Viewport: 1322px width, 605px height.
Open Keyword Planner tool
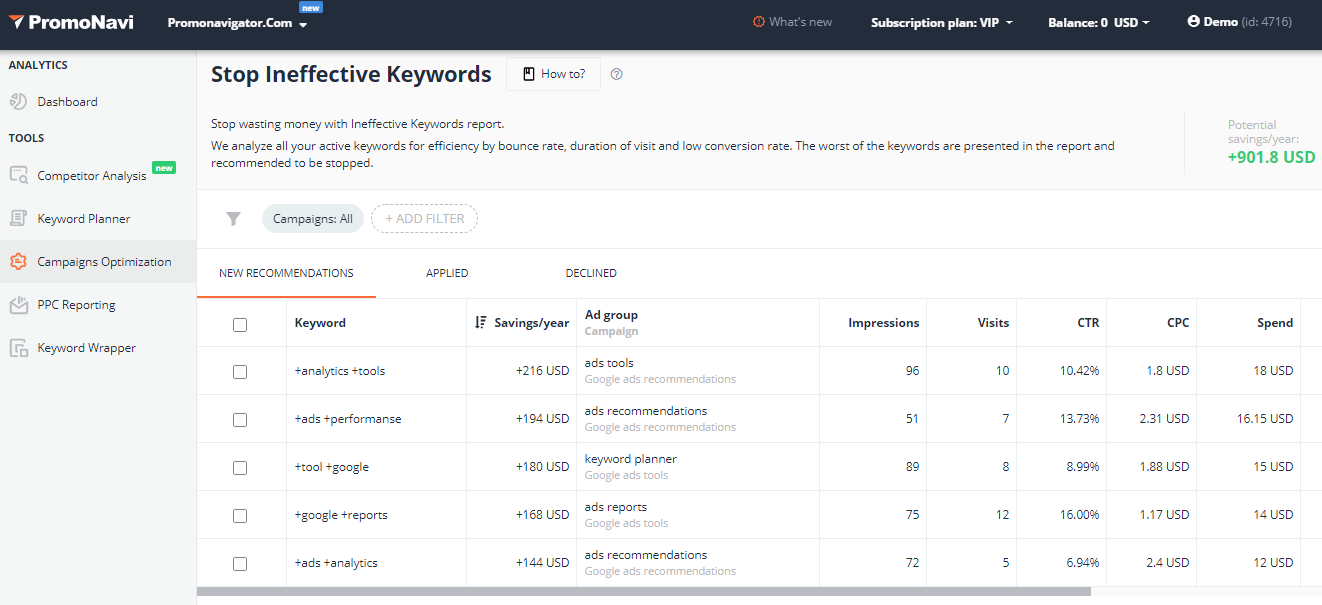pyautogui.click(x=84, y=218)
